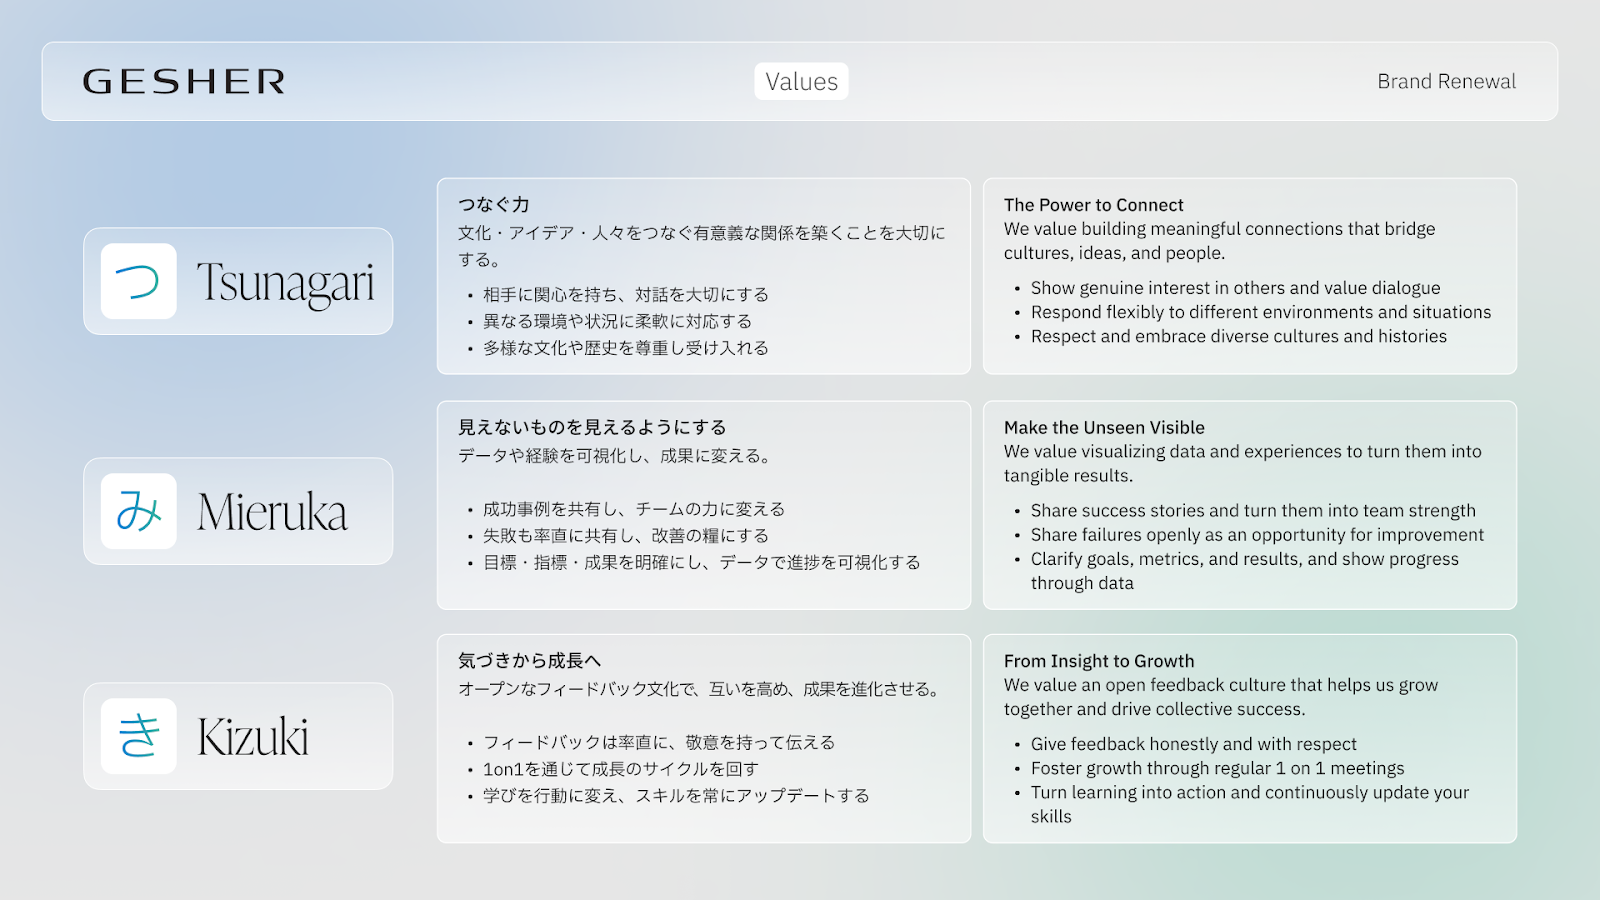Screen dimensions: 1600x900
Task: Click "Share success stories and turn them into team strength"
Action: tap(1253, 511)
